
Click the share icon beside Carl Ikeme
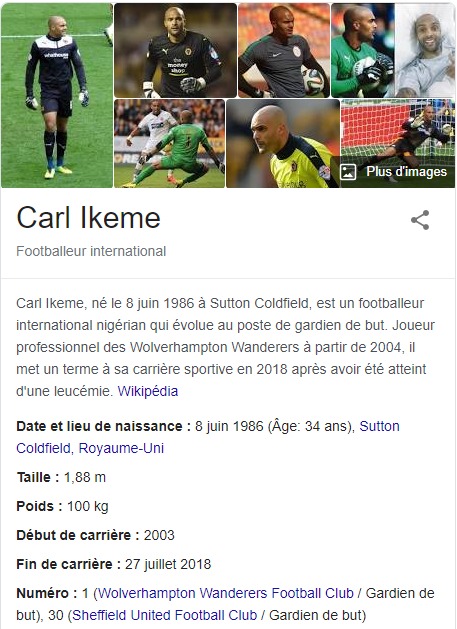point(420,220)
